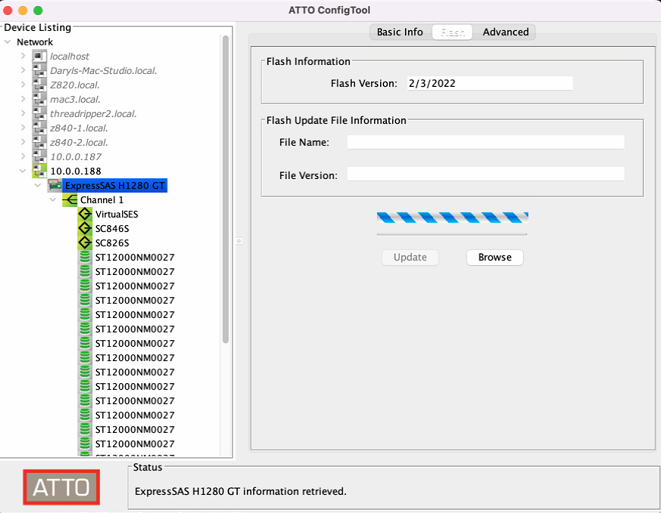Image resolution: width=661 pixels, height=513 pixels.
Task: Expand the z840-1.local node
Action: [x=23, y=128]
